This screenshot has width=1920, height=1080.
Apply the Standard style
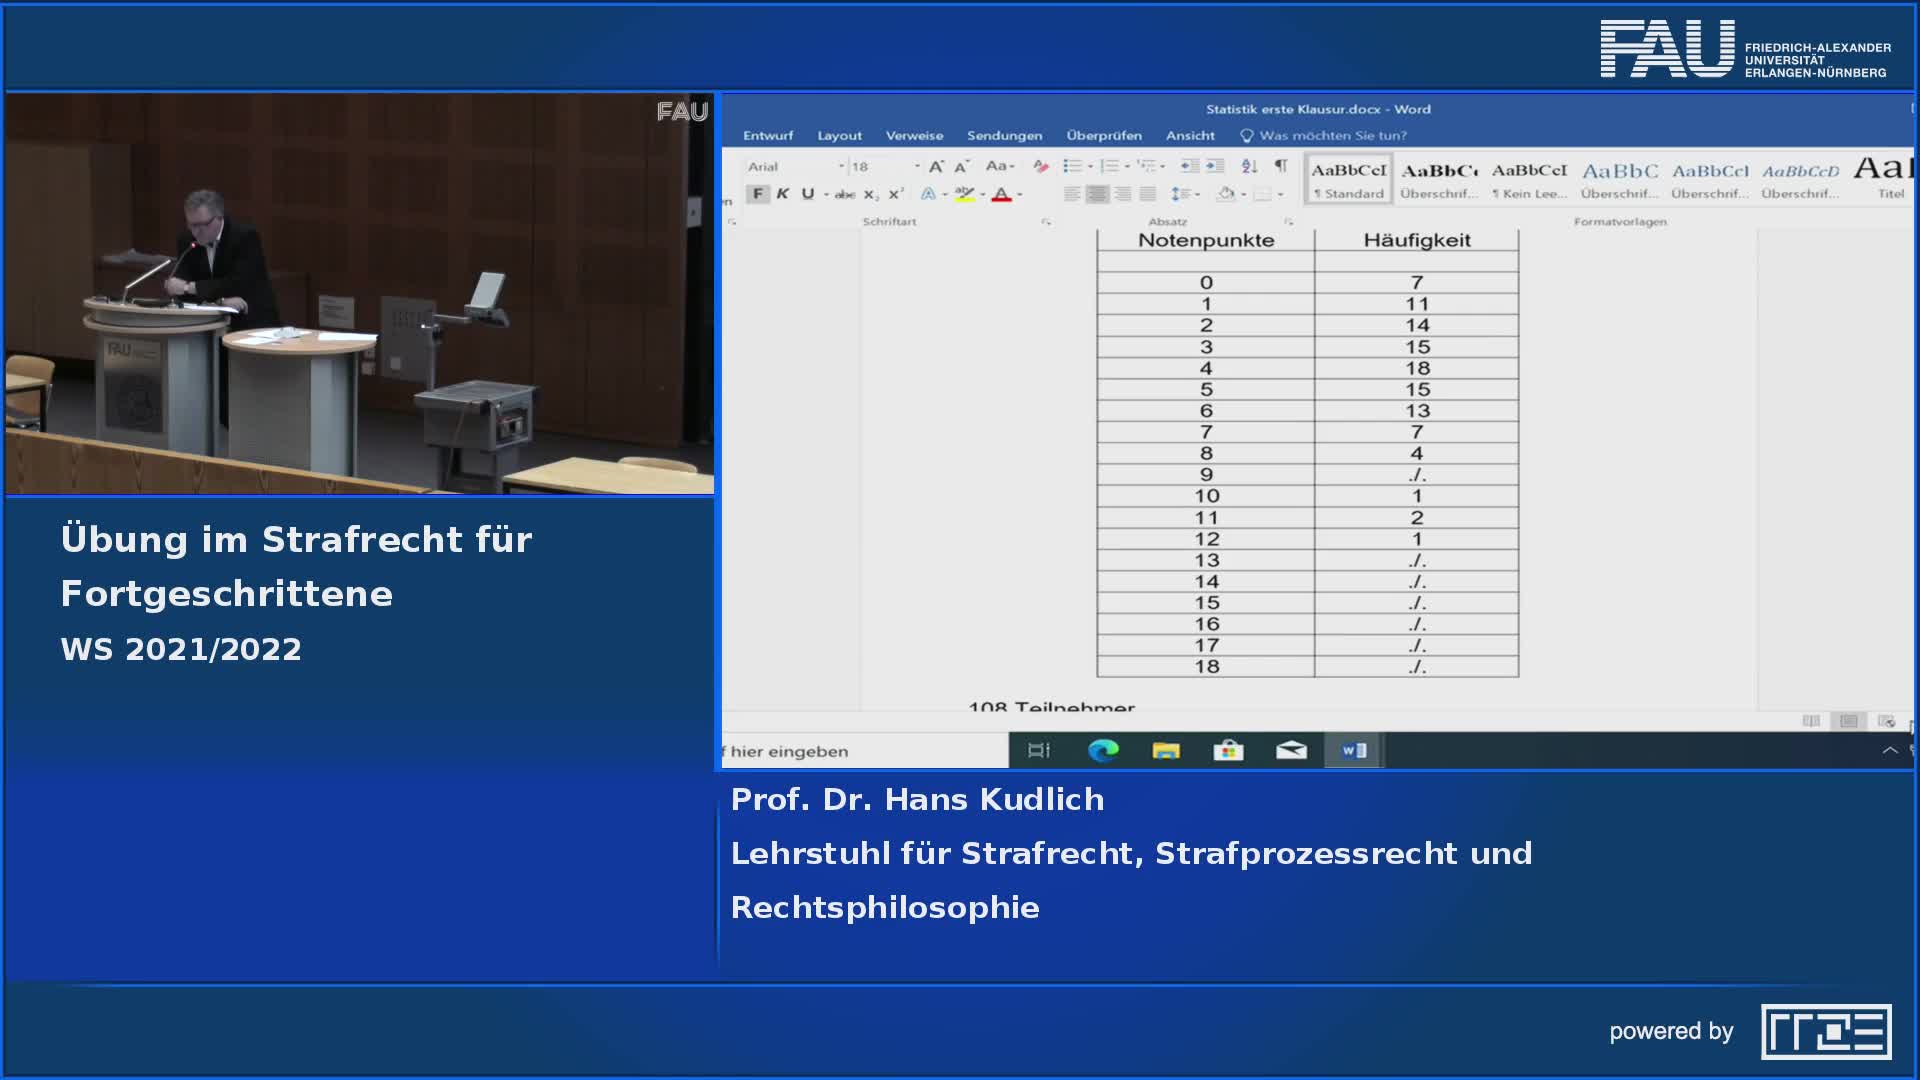click(1349, 179)
